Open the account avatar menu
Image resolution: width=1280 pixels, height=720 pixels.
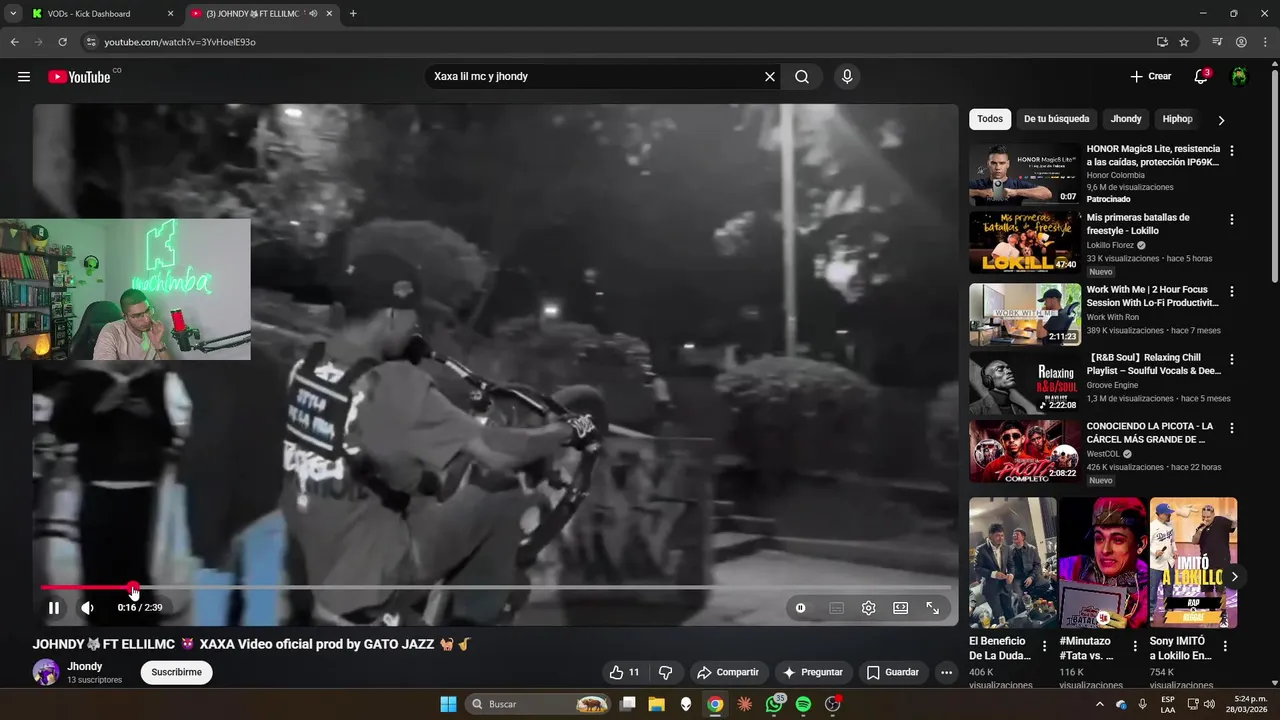pyautogui.click(x=1239, y=77)
